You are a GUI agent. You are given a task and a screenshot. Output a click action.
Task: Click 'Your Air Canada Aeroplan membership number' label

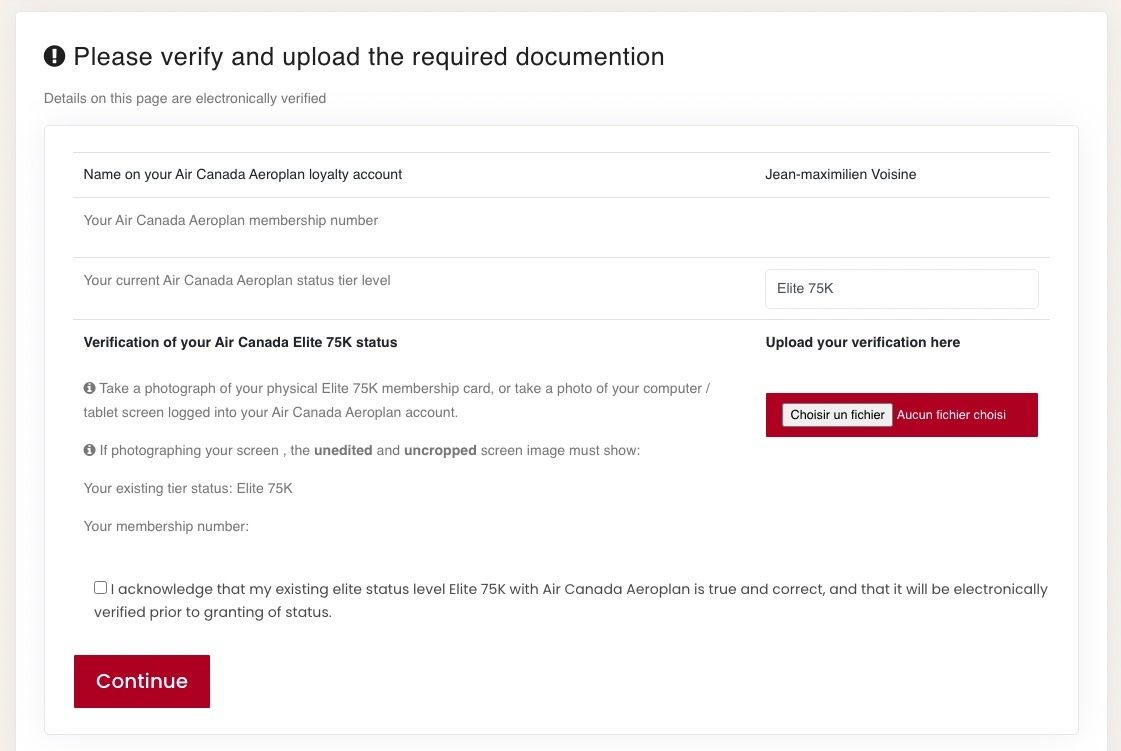click(231, 221)
